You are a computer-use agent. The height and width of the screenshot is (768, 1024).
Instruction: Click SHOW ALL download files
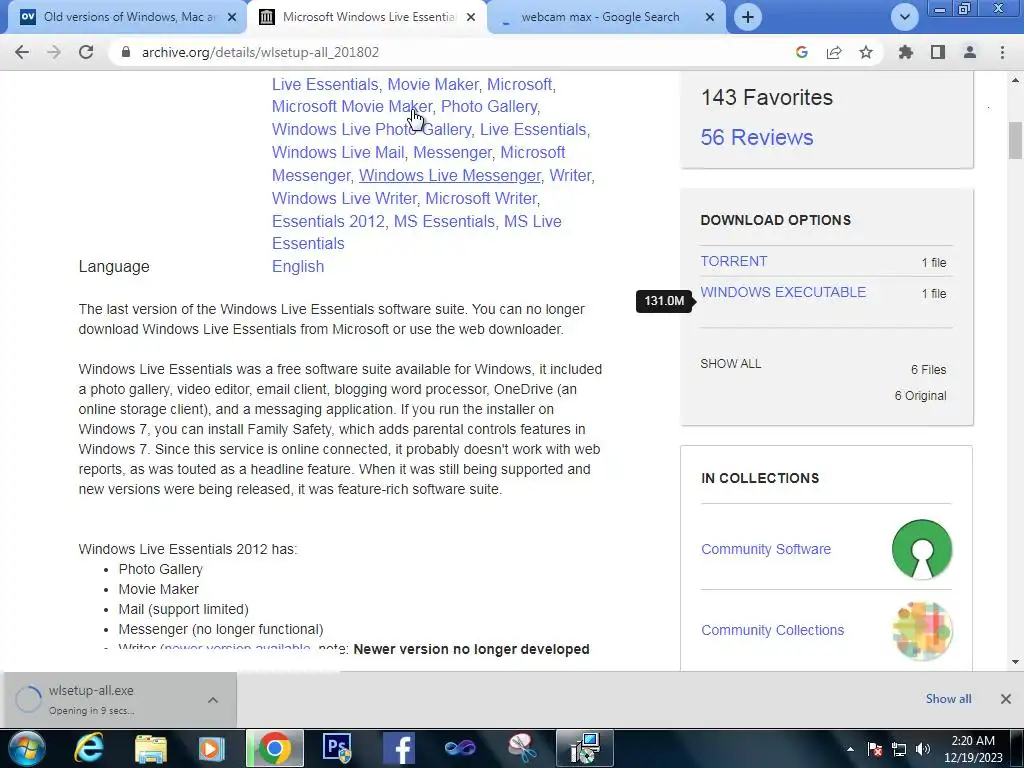730,364
